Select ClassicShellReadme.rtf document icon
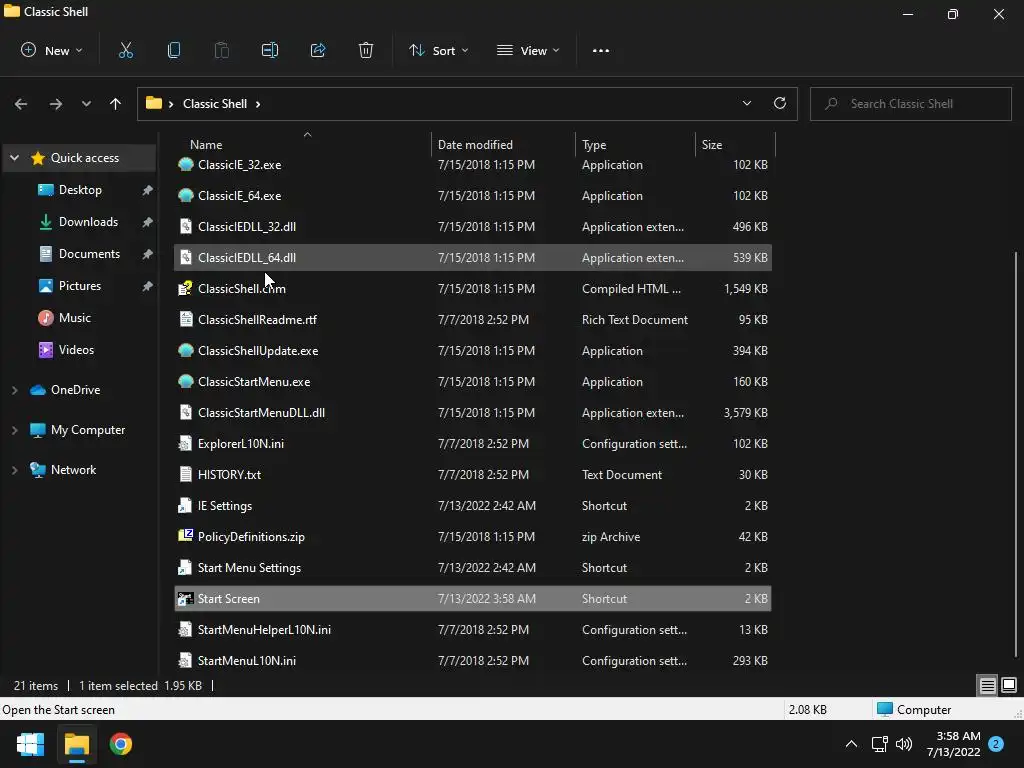 click(185, 319)
